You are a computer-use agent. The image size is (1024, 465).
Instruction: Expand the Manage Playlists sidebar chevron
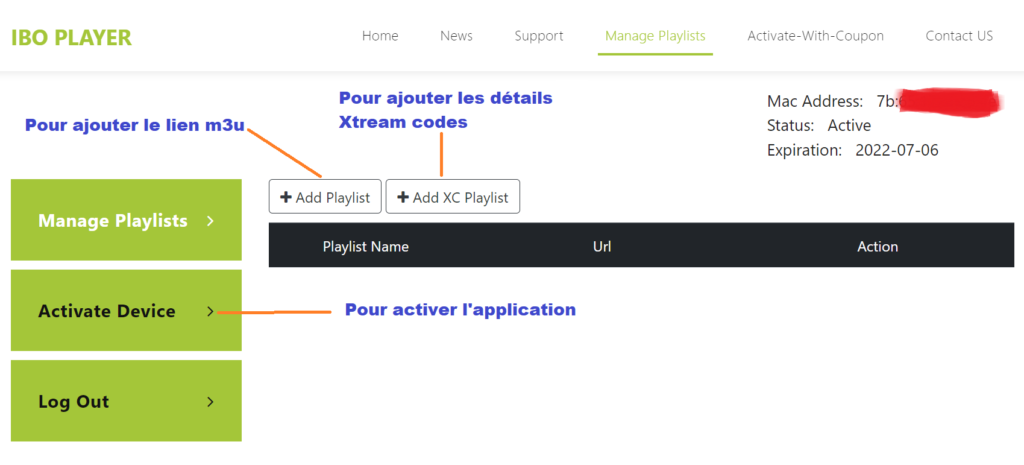point(210,221)
